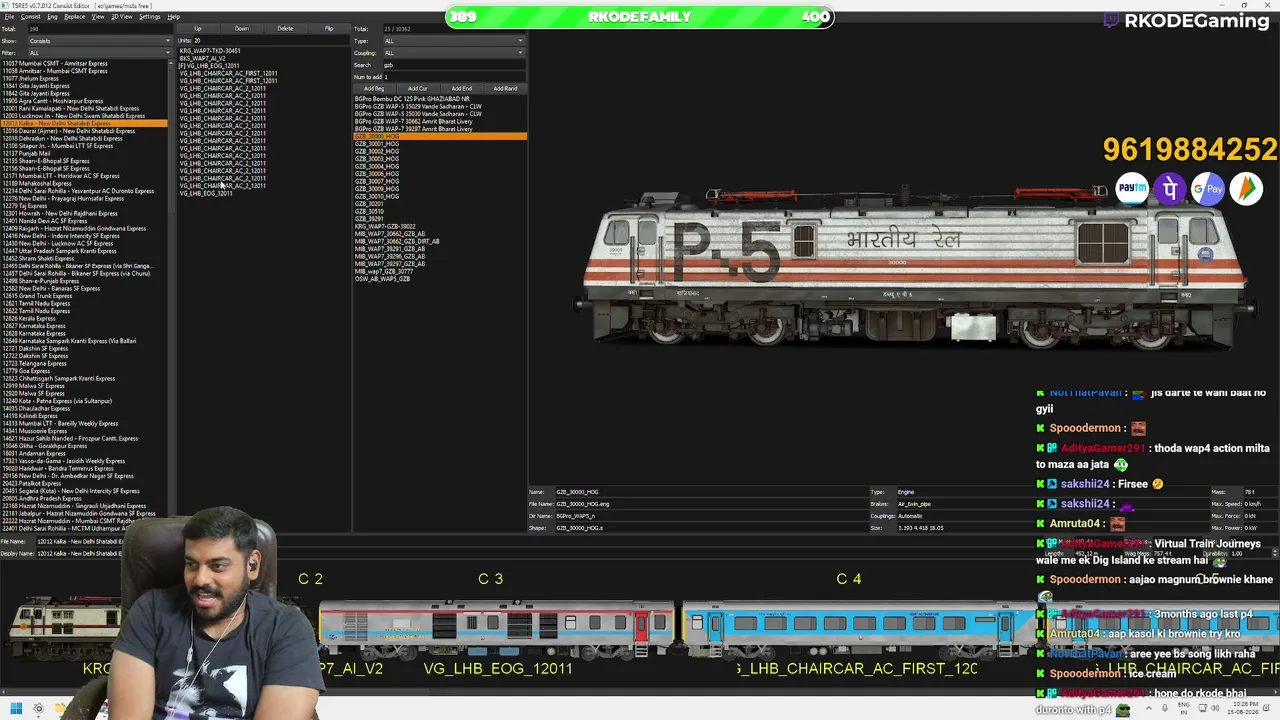The width and height of the screenshot is (1280, 720).
Task: Open the Help menu
Action: (174, 17)
